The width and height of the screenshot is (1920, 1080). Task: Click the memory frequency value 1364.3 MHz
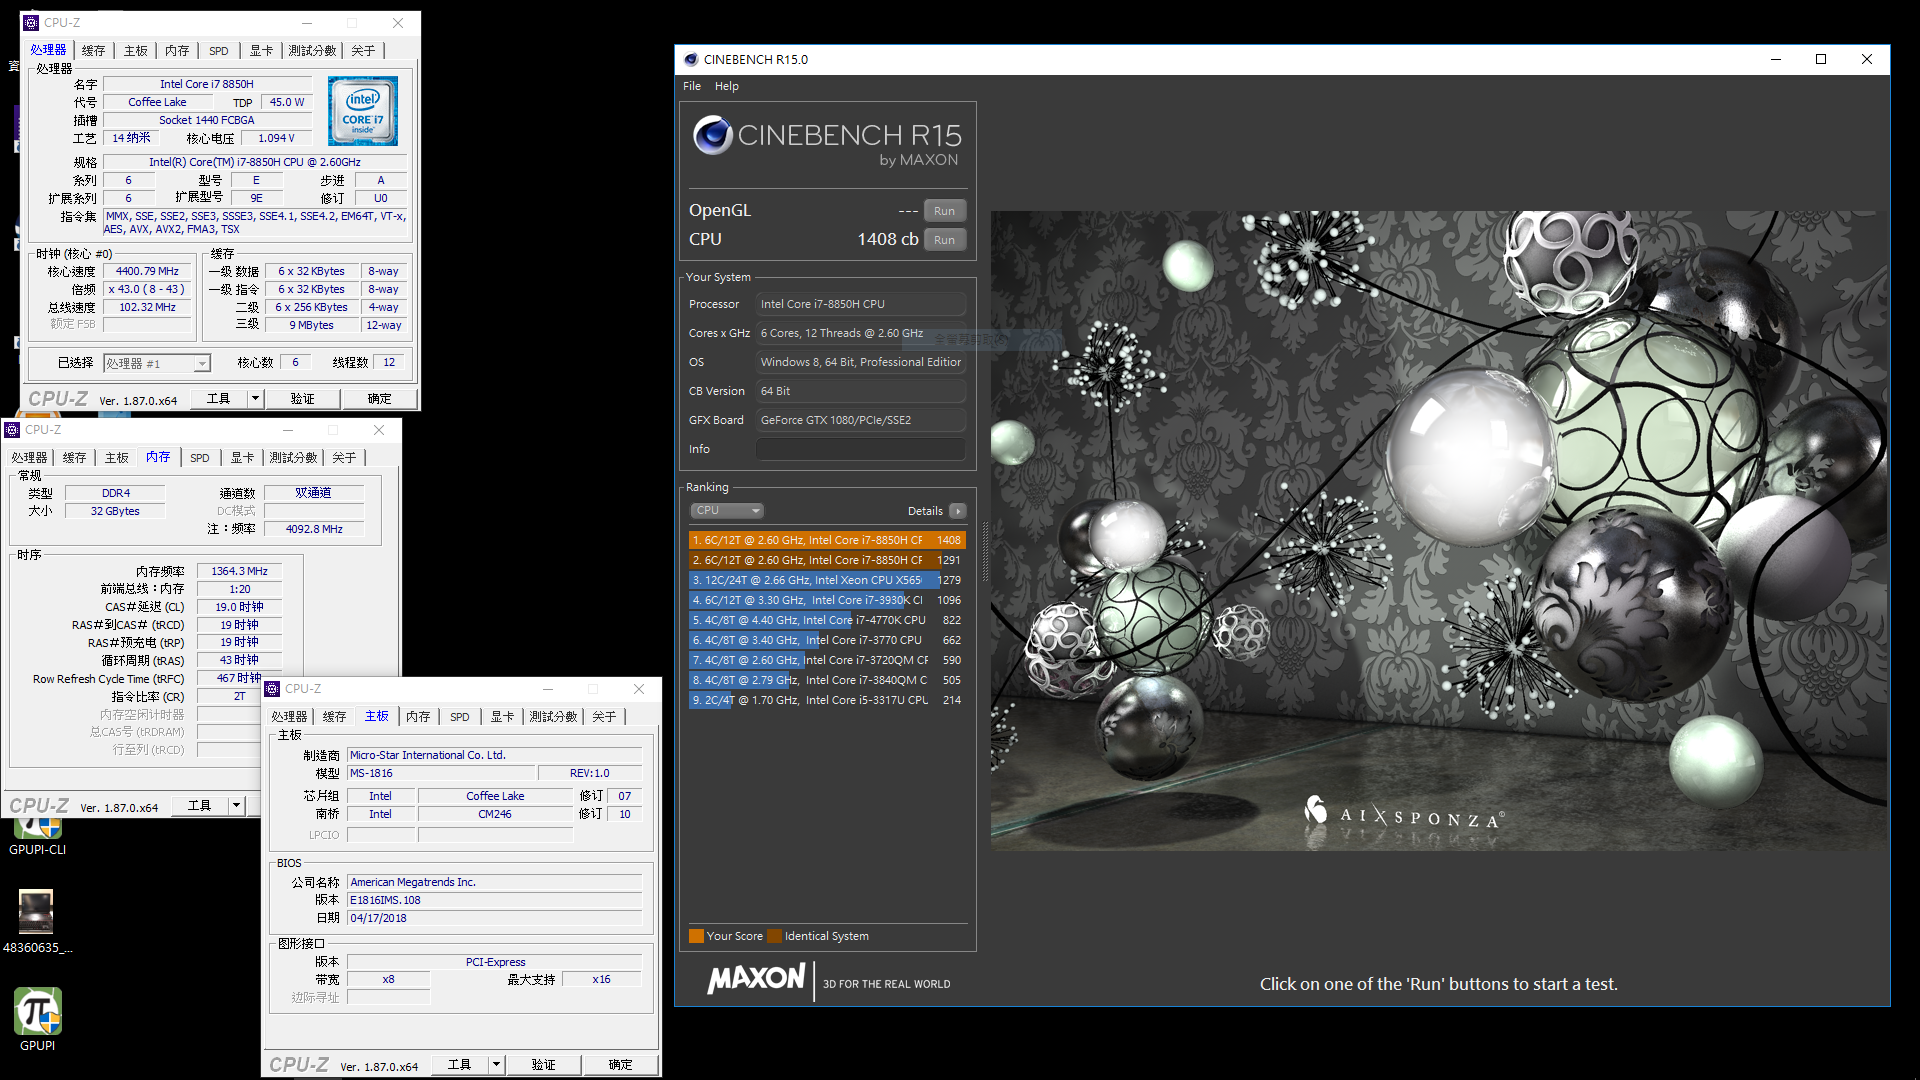click(x=239, y=571)
